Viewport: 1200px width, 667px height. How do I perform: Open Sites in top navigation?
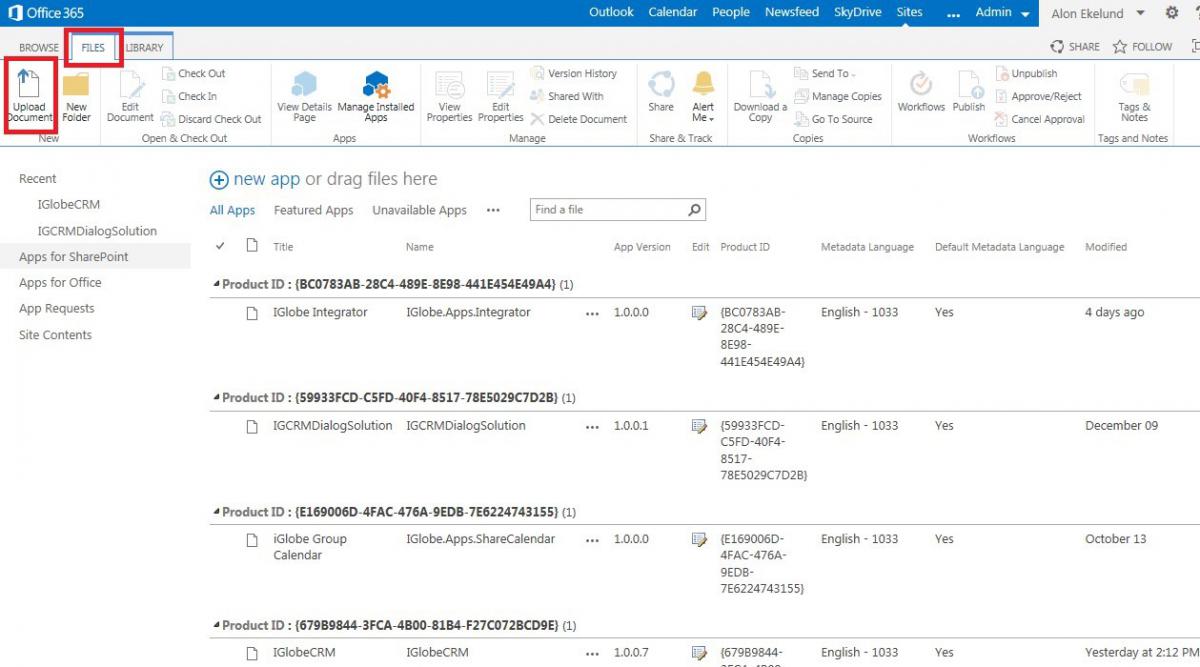[910, 12]
